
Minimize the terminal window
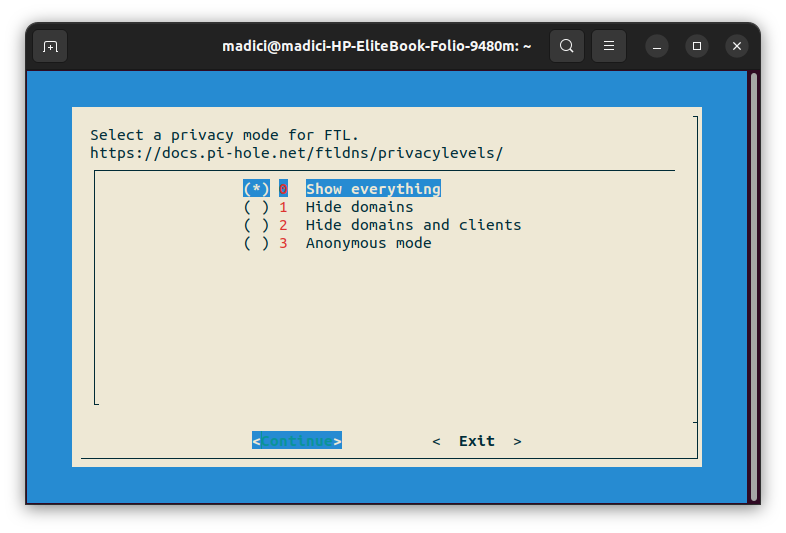tap(657, 46)
